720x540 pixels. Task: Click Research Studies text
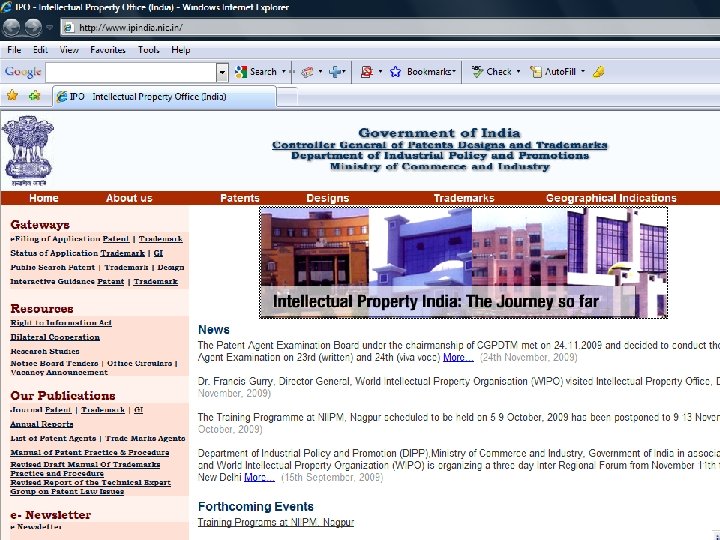[x=45, y=351]
